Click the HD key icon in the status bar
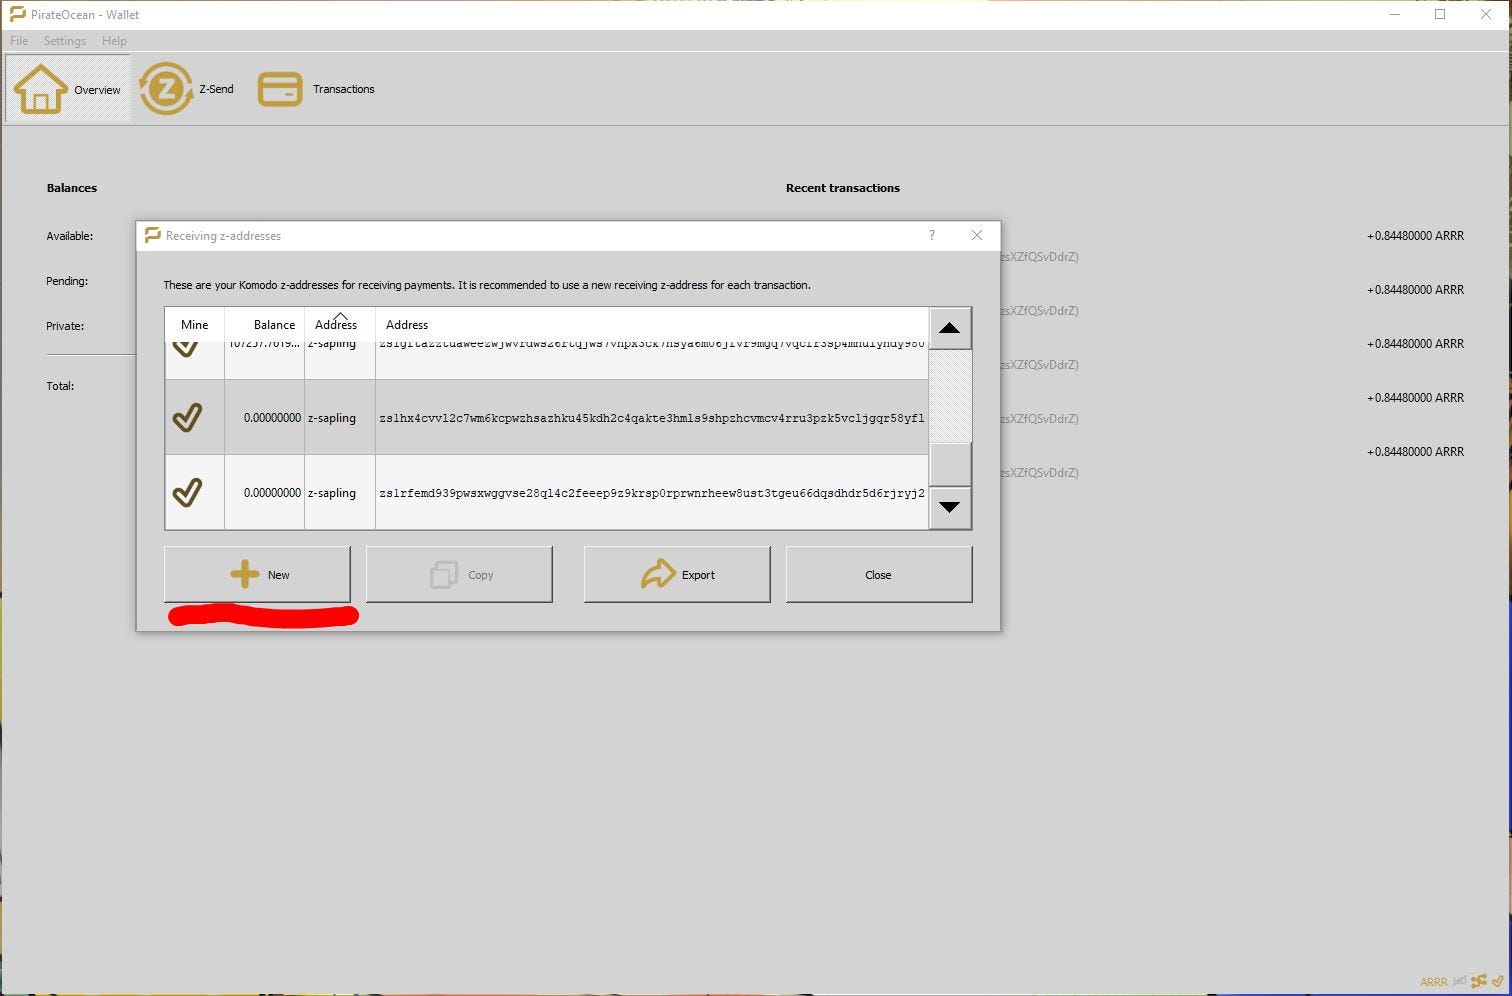Image resolution: width=1512 pixels, height=996 pixels. click(x=1460, y=981)
